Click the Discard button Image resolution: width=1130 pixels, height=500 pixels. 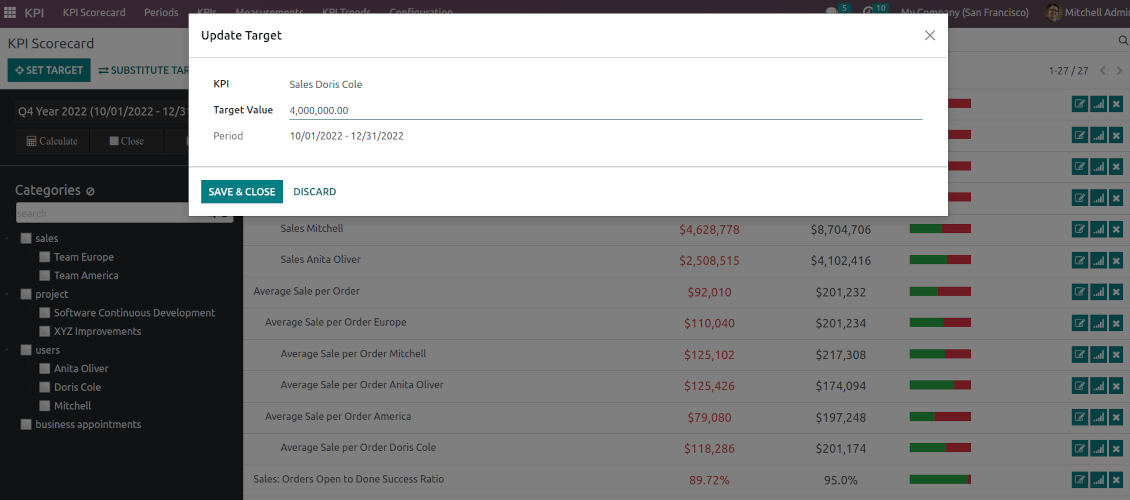pyautogui.click(x=314, y=192)
